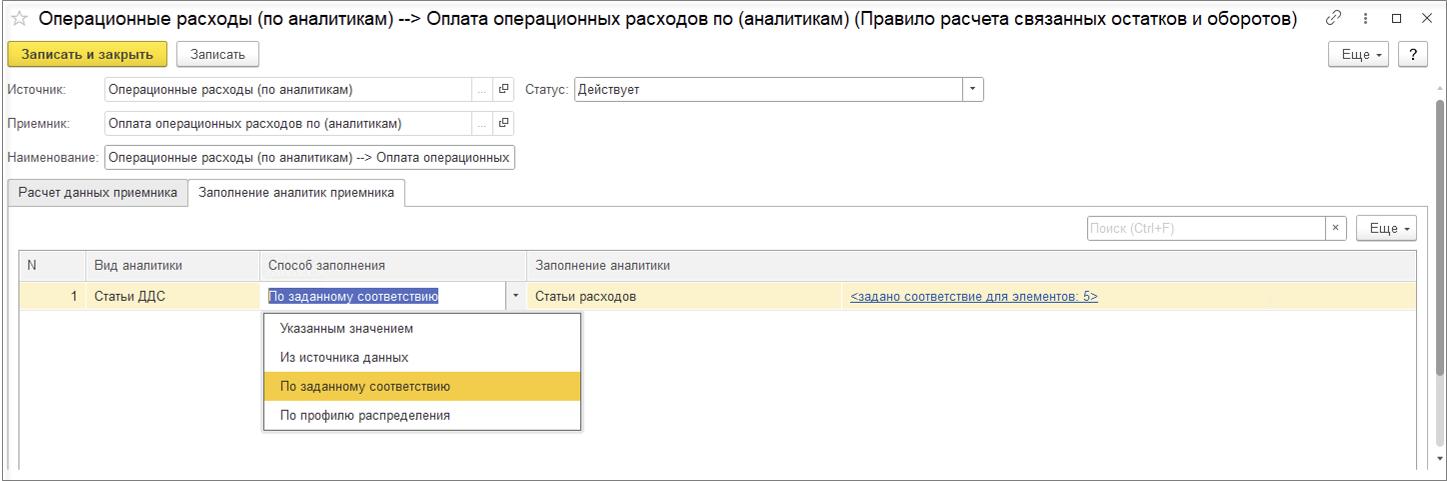Click the copy link chain icon
The width and height of the screenshot is (1447, 481).
click(x=1333, y=18)
